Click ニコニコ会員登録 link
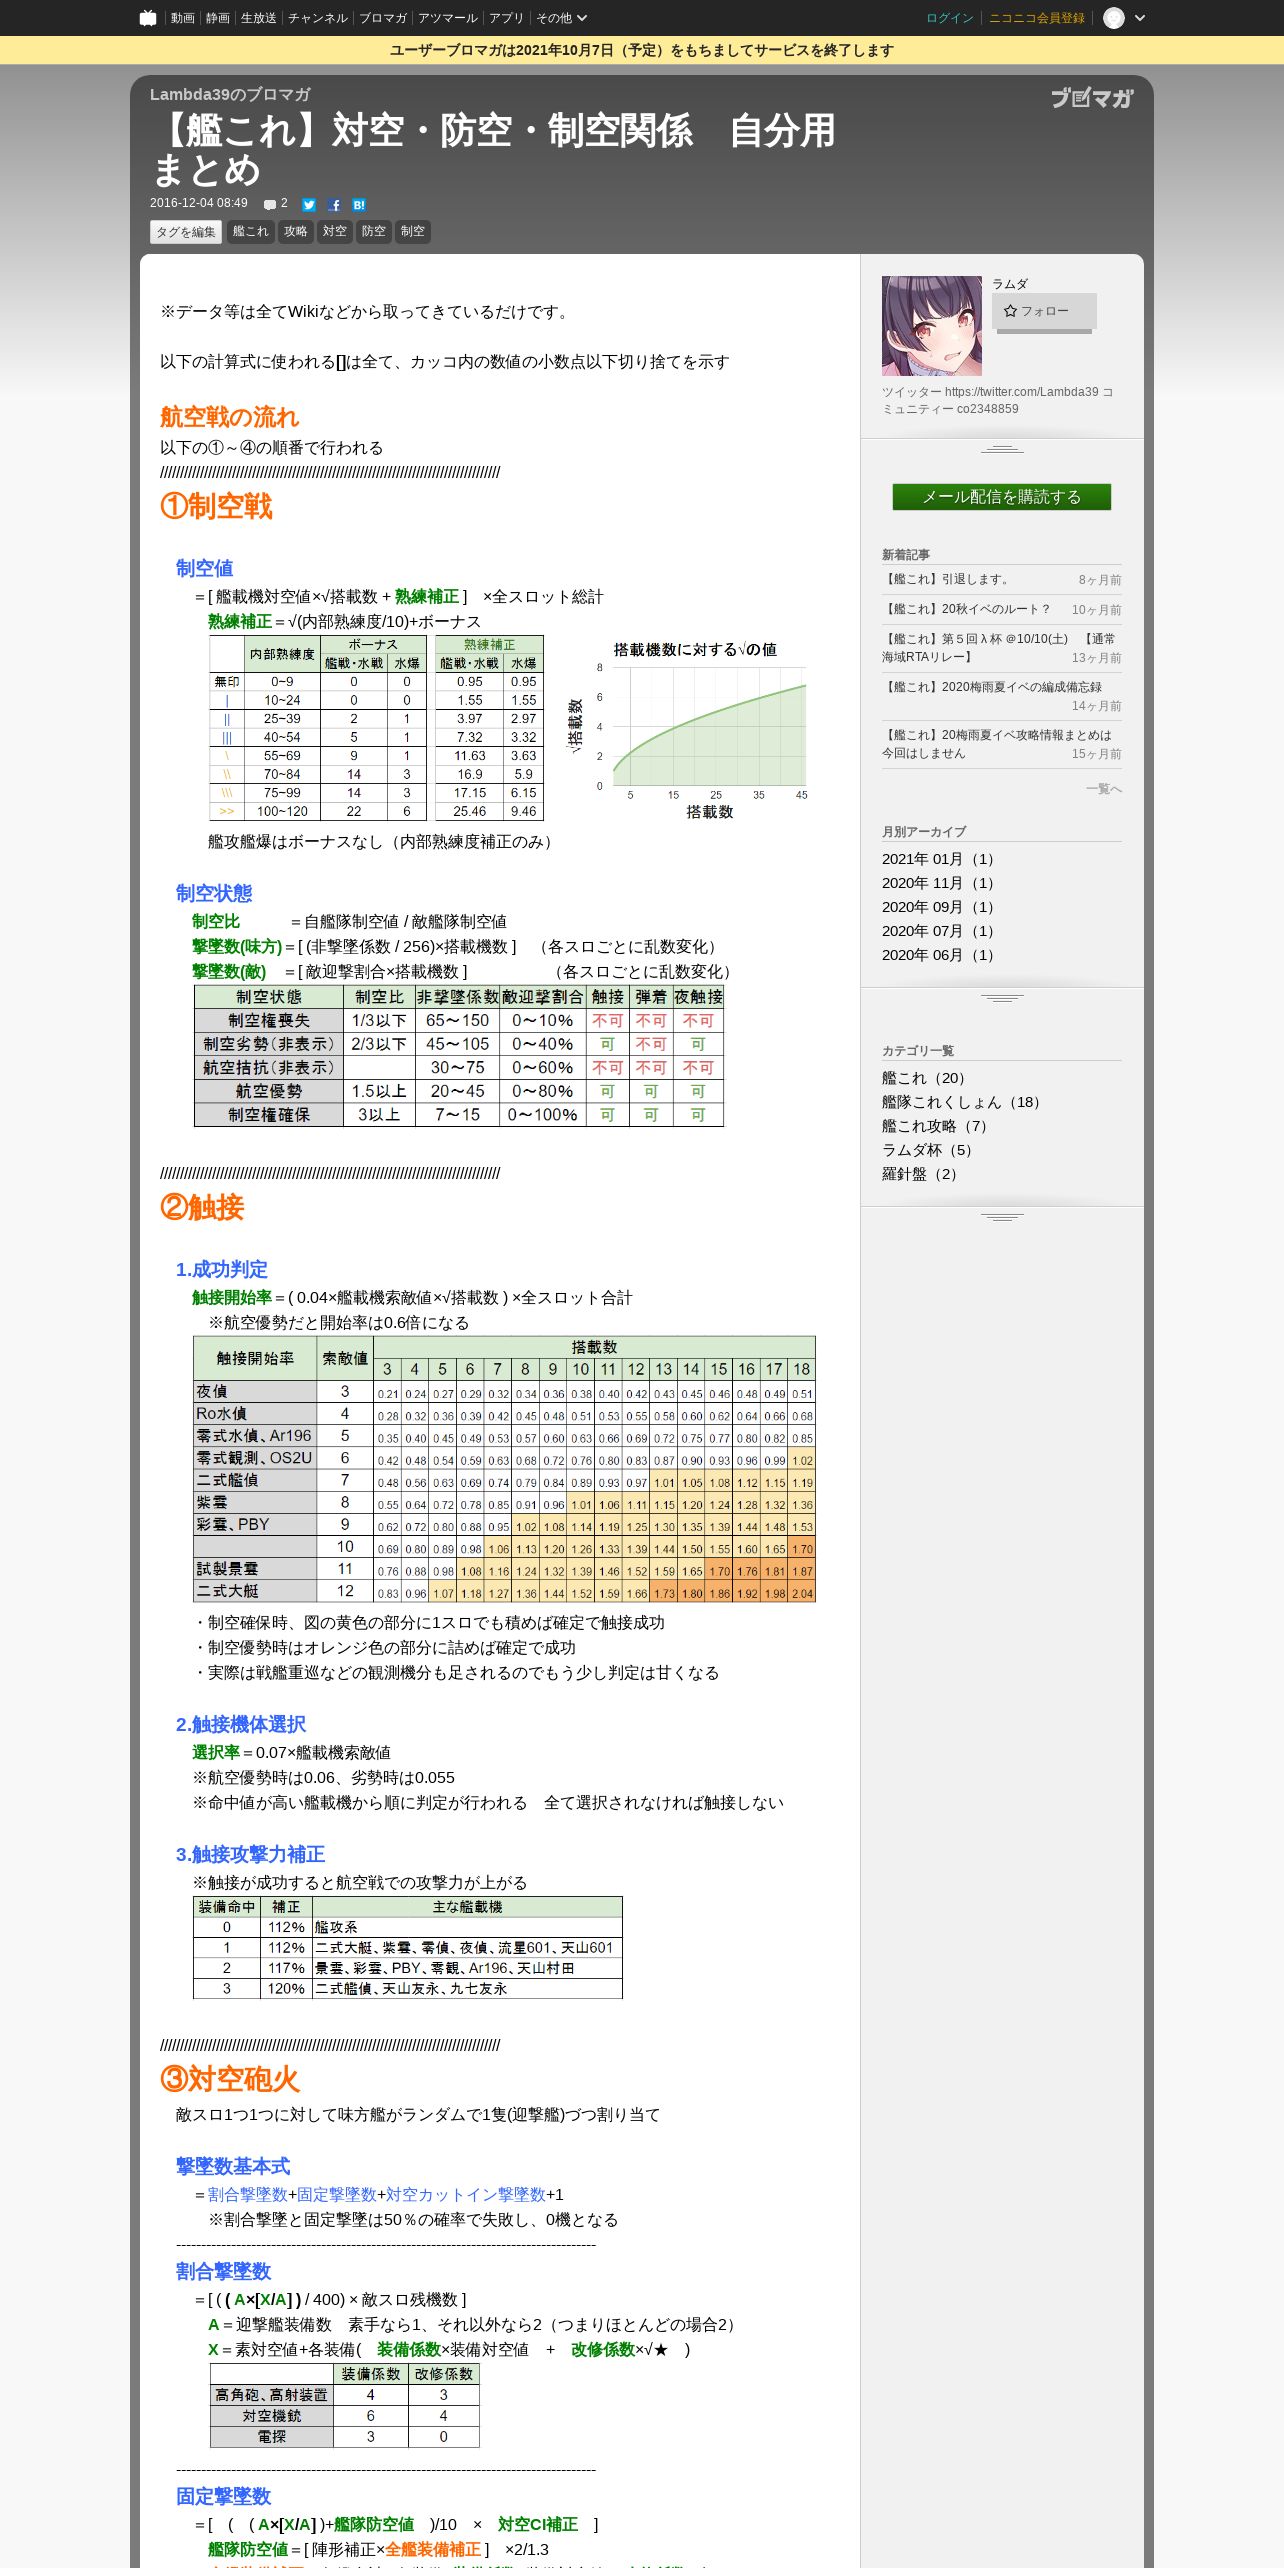Viewport: 1284px width, 2568px height. click(x=1037, y=18)
